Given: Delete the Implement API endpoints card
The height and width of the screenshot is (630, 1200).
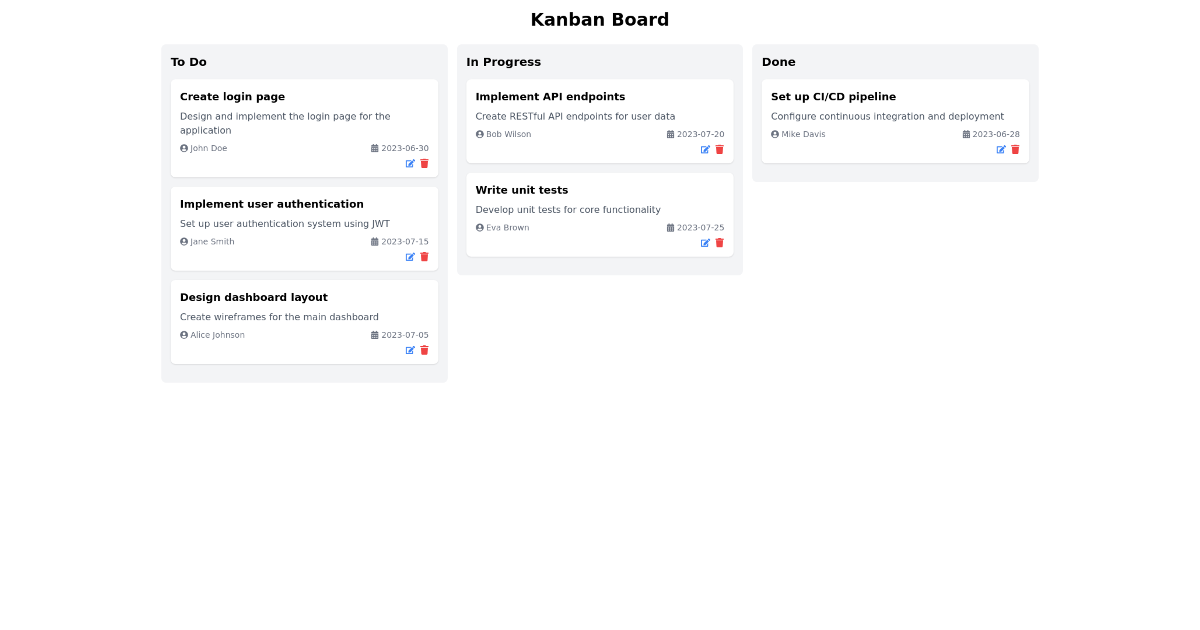Looking at the screenshot, I should click(719, 149).
